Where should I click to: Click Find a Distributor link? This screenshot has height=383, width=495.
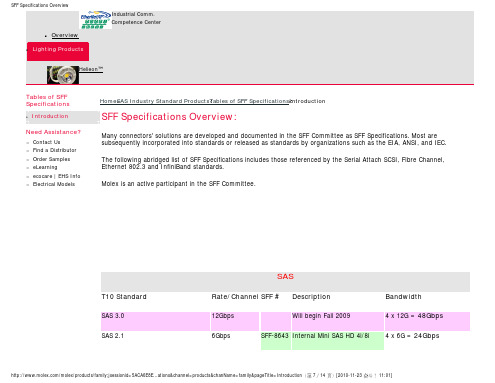(55, 150)
